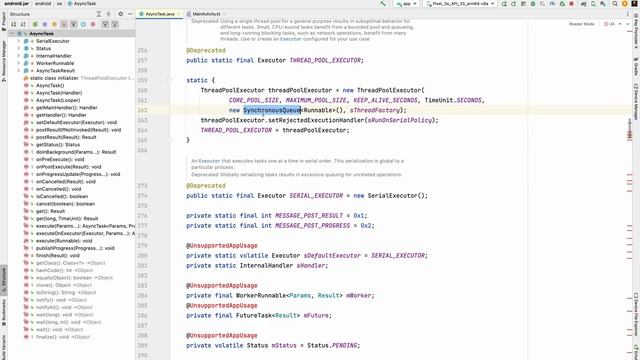
Task: Click the Build hammer icon
Action: pyautogui.click(x=383, y=4)
